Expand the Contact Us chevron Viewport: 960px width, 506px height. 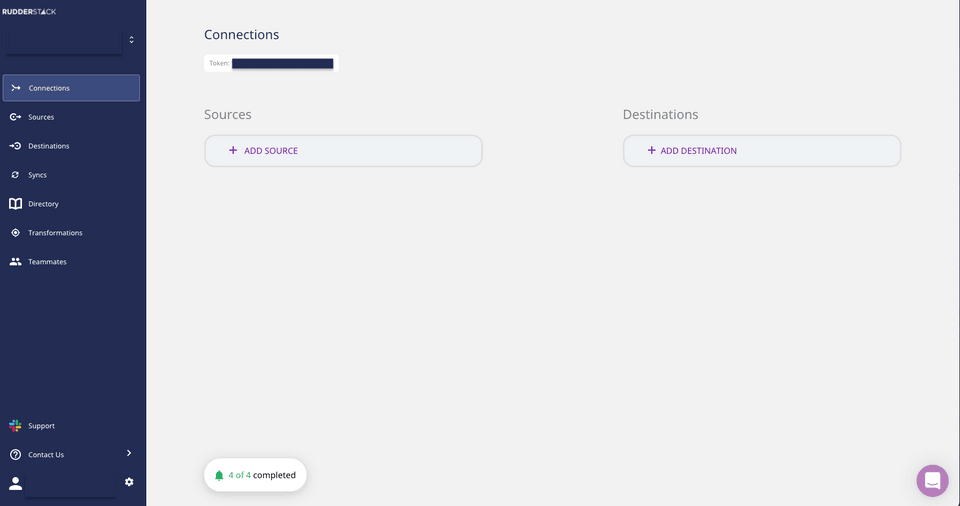[129, 453]
